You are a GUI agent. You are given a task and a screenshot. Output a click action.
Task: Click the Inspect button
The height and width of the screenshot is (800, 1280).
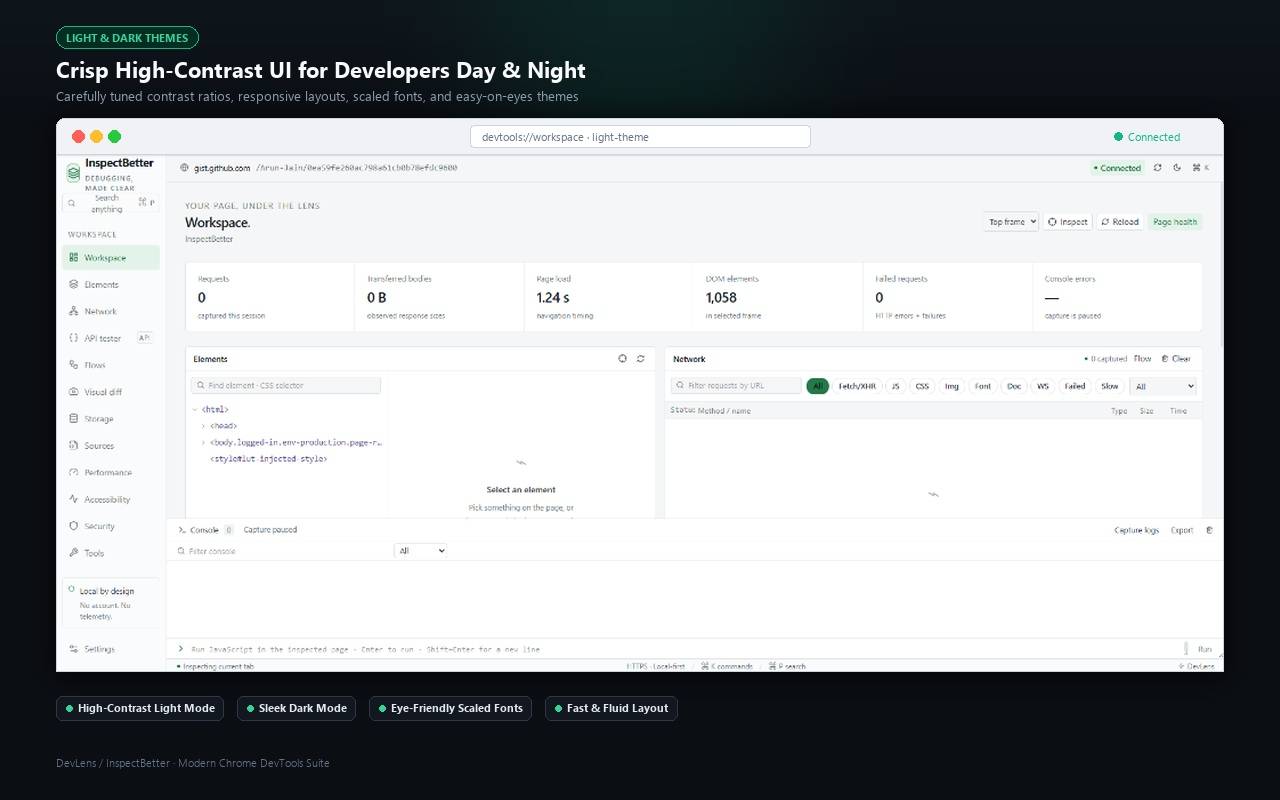pyautogui.click(x=1068, y=222)
